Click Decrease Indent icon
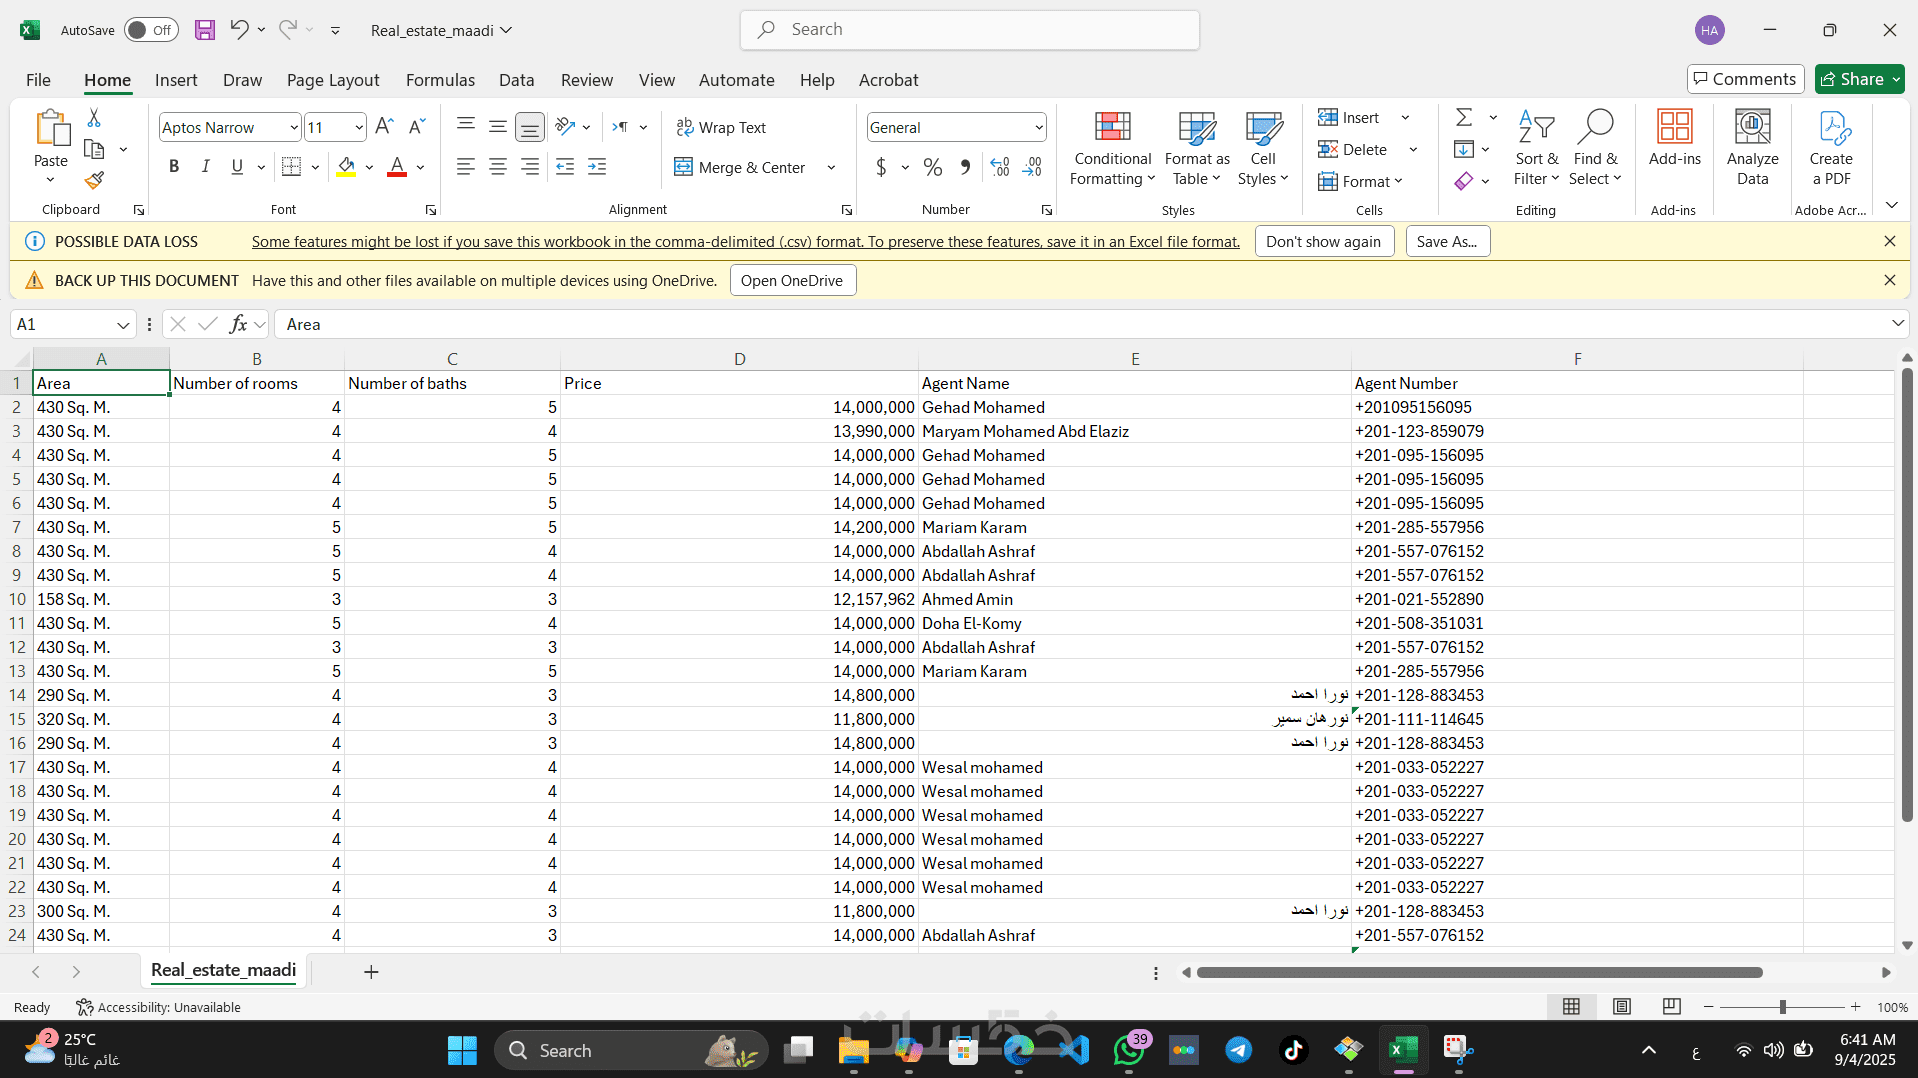This screenshot has height=1078, width=1918. click(x=565, y=167)
